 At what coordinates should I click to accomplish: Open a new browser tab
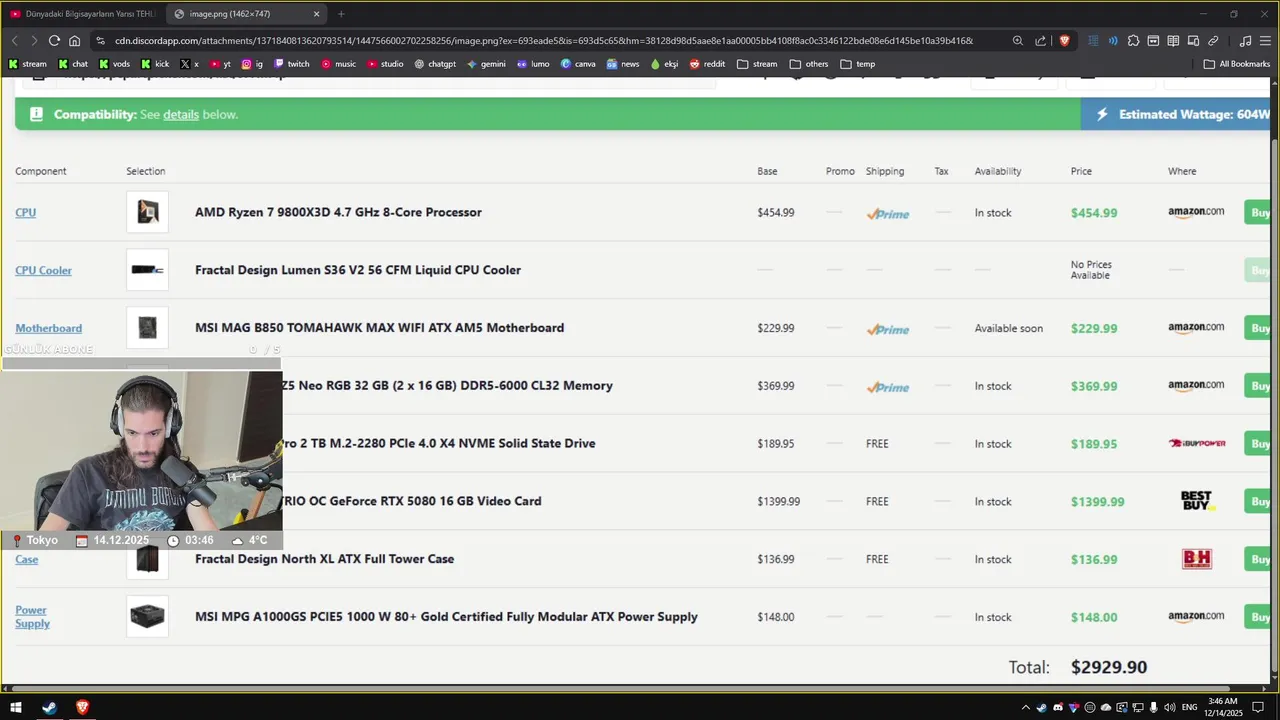(x=341, y=14)
